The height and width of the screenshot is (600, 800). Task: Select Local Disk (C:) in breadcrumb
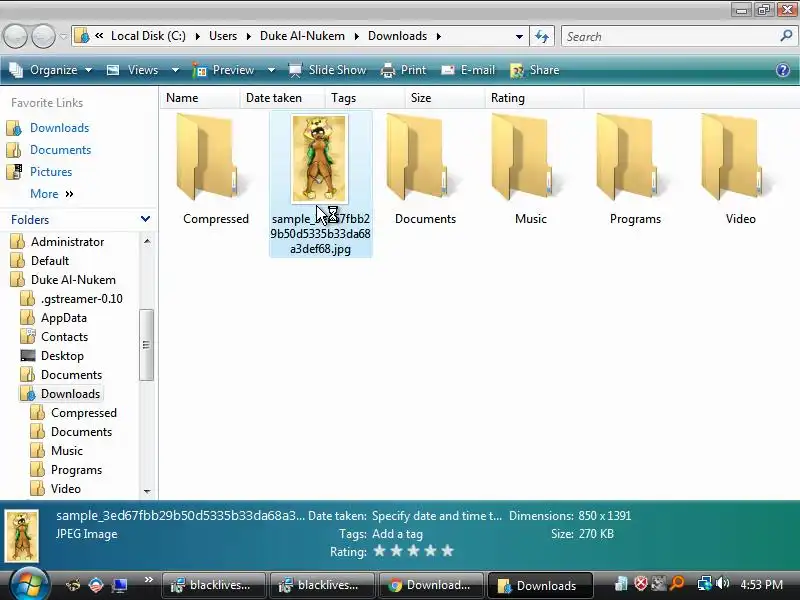(x=148, y=36)
